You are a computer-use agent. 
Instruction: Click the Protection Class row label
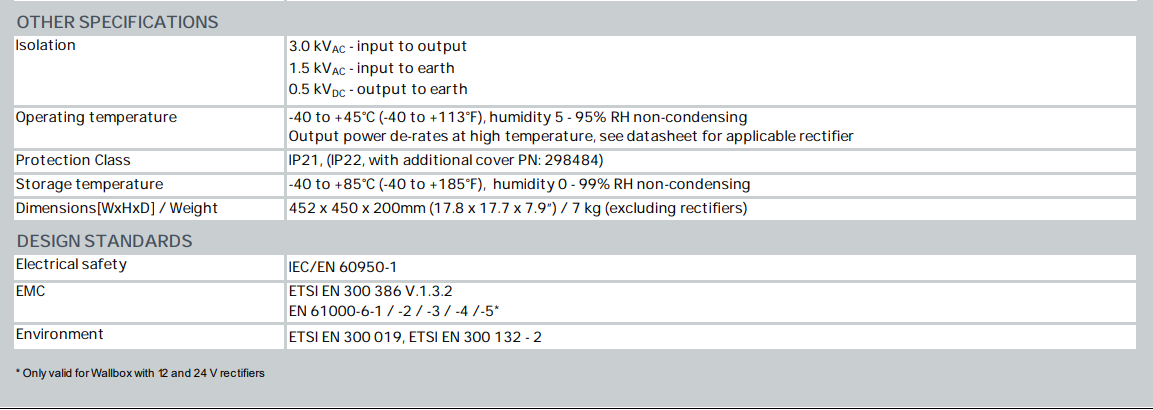[x=73, y=160]
